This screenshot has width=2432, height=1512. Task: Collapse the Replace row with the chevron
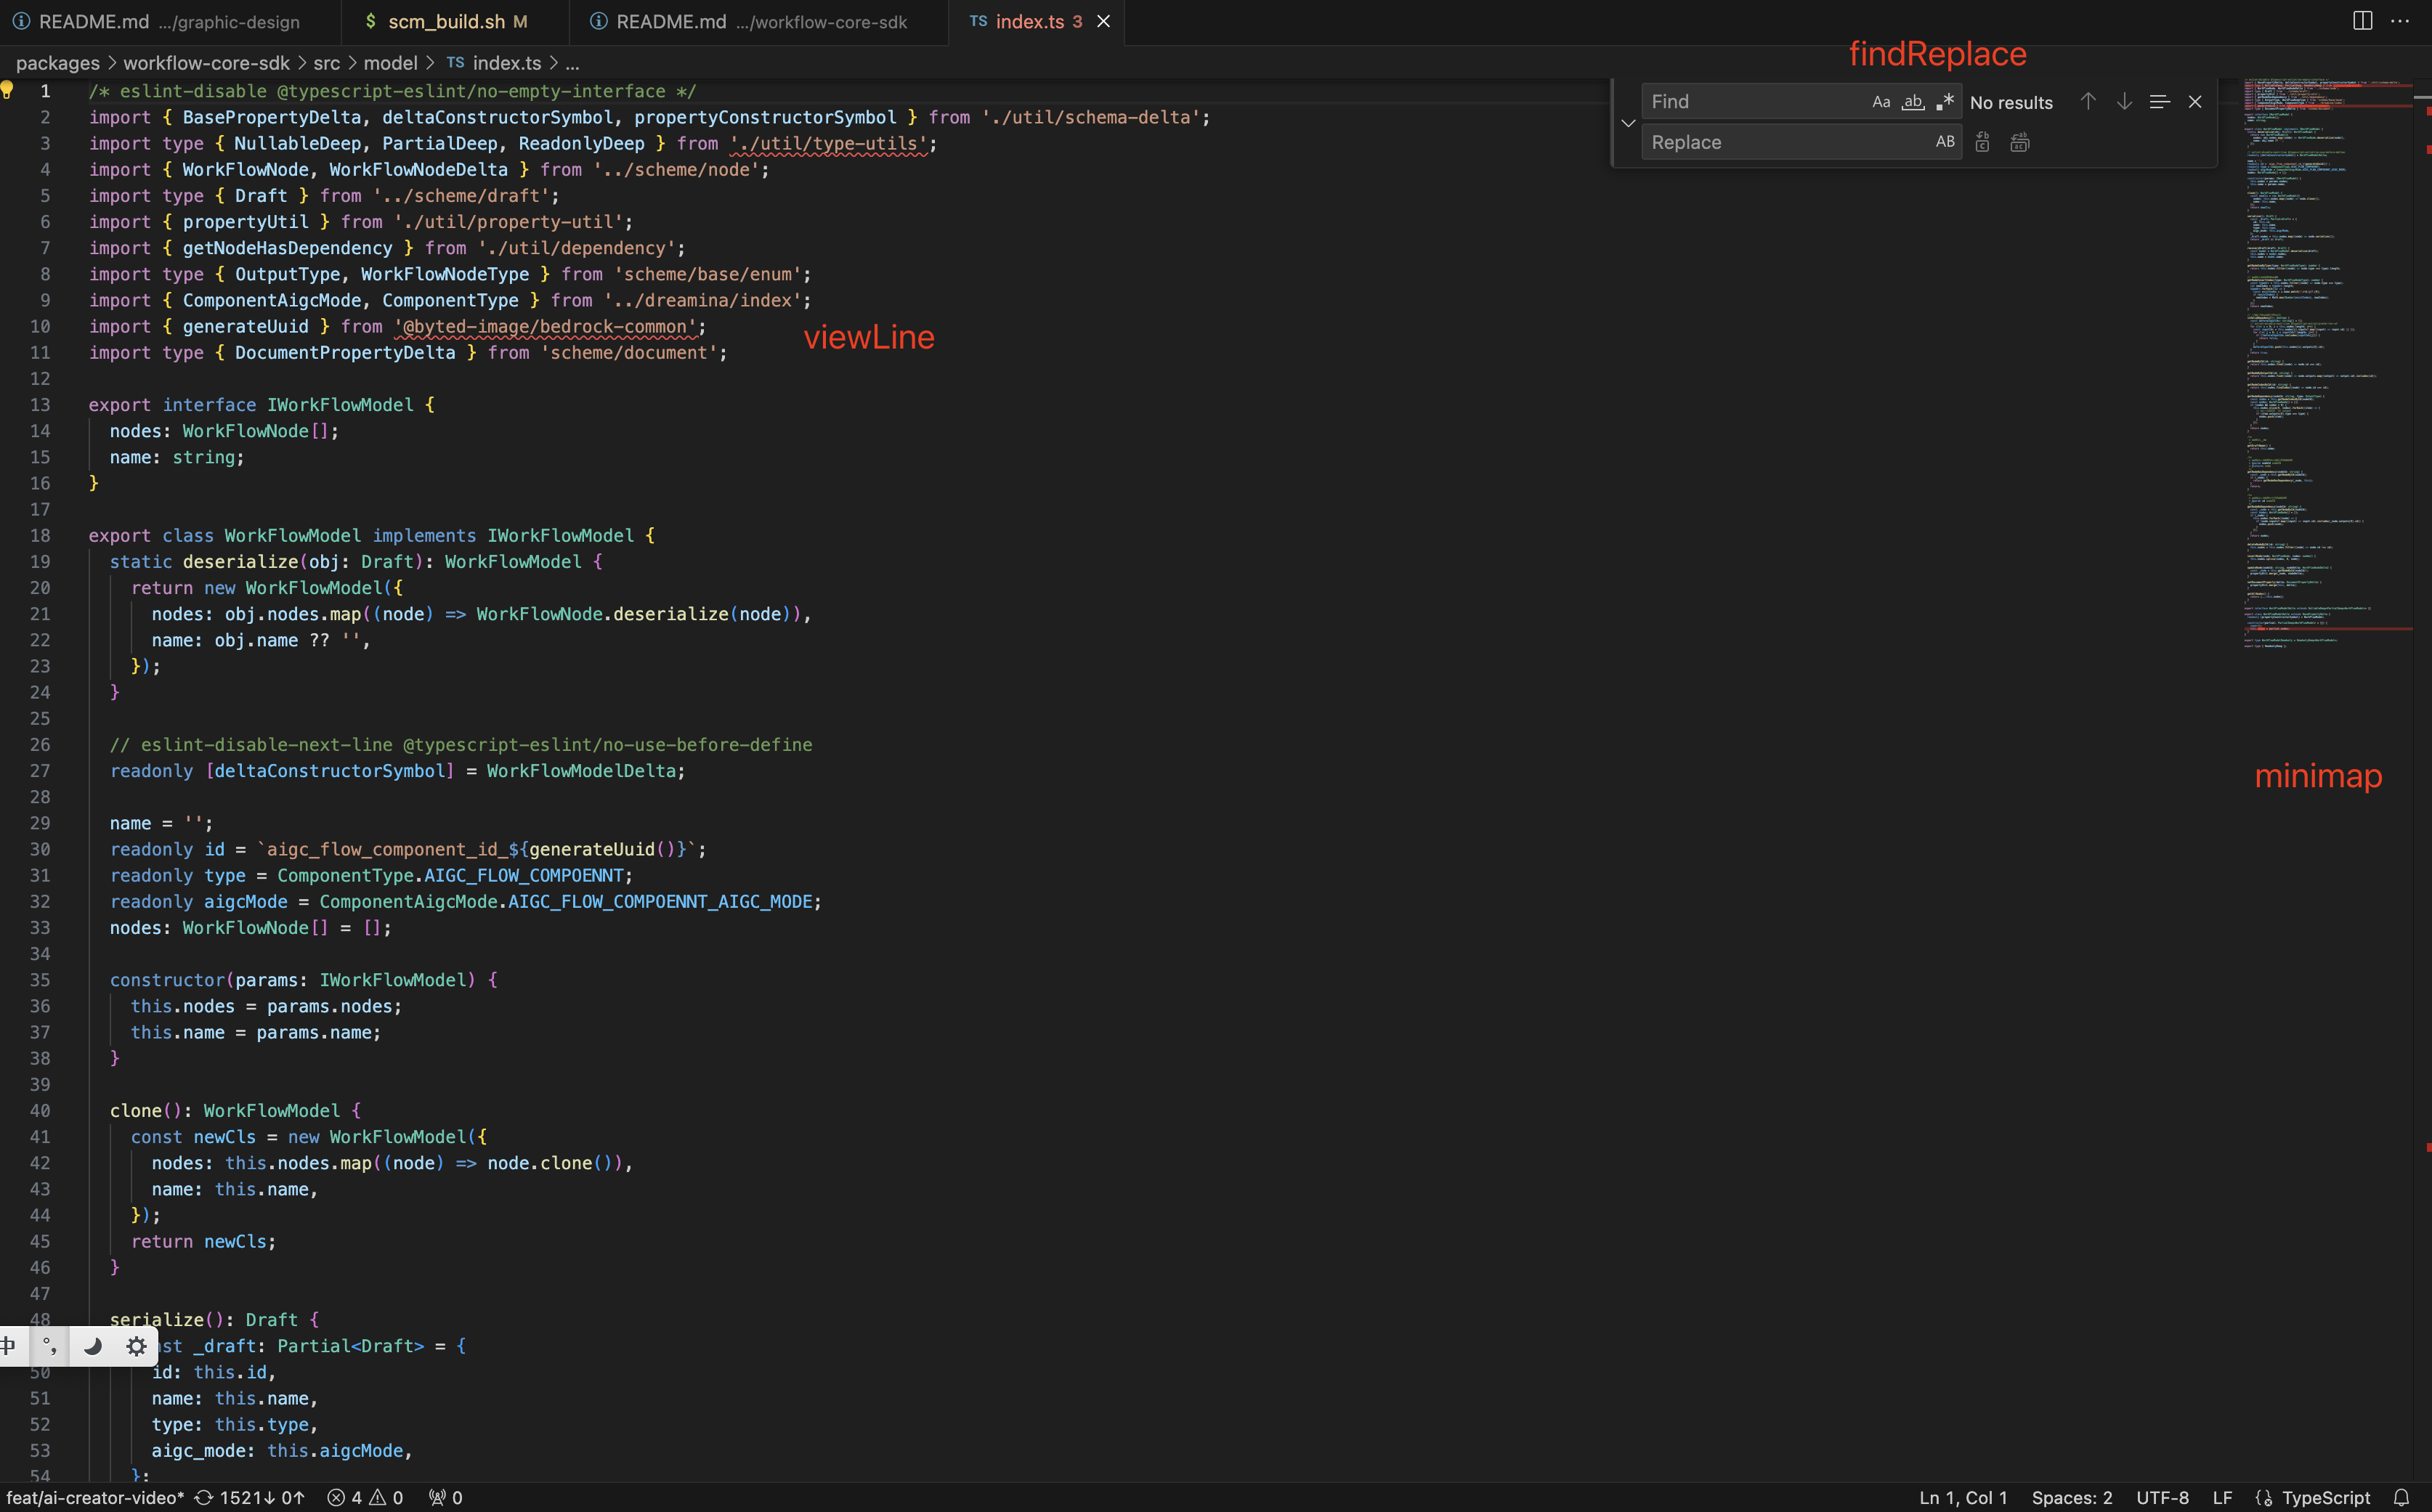click(x=1628, y=122)
